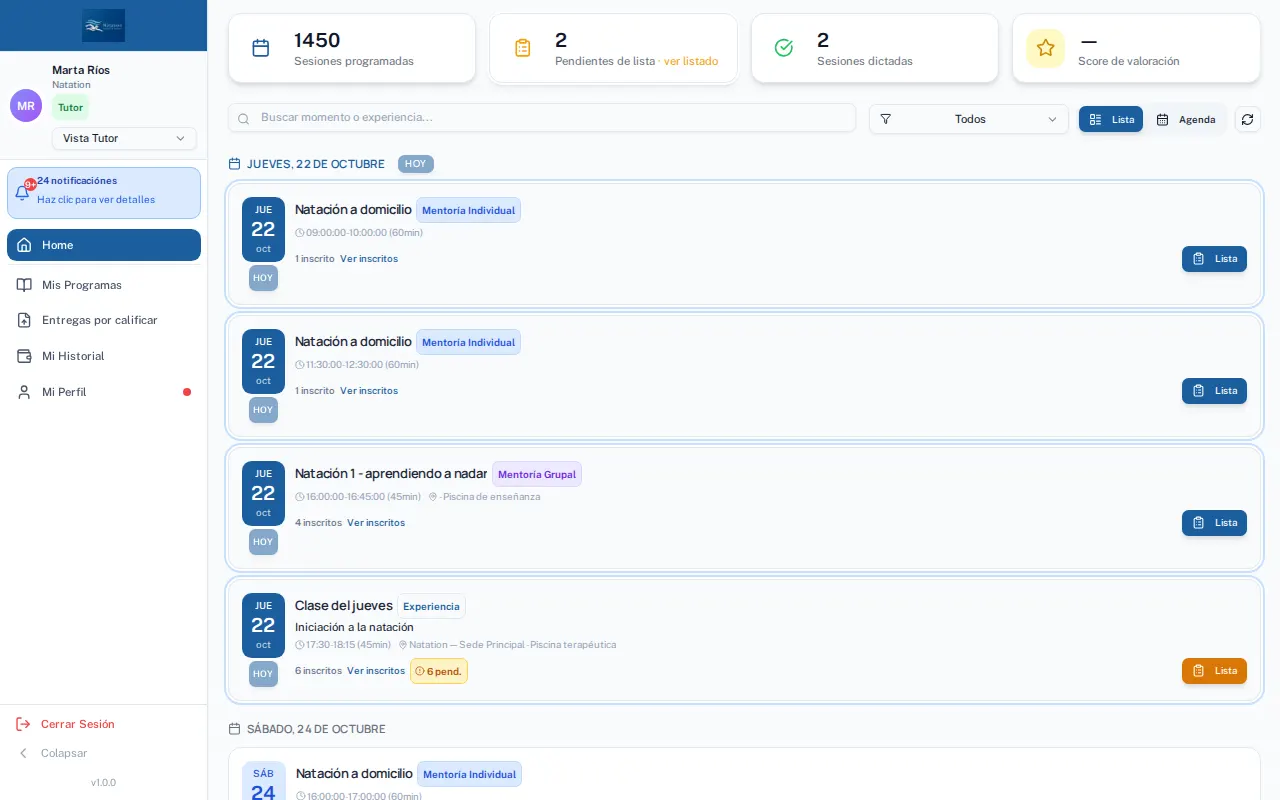Screen dimensions: 1280x800
Task: Open the 24 notificaciones banner
Action: tap(104, 193)
